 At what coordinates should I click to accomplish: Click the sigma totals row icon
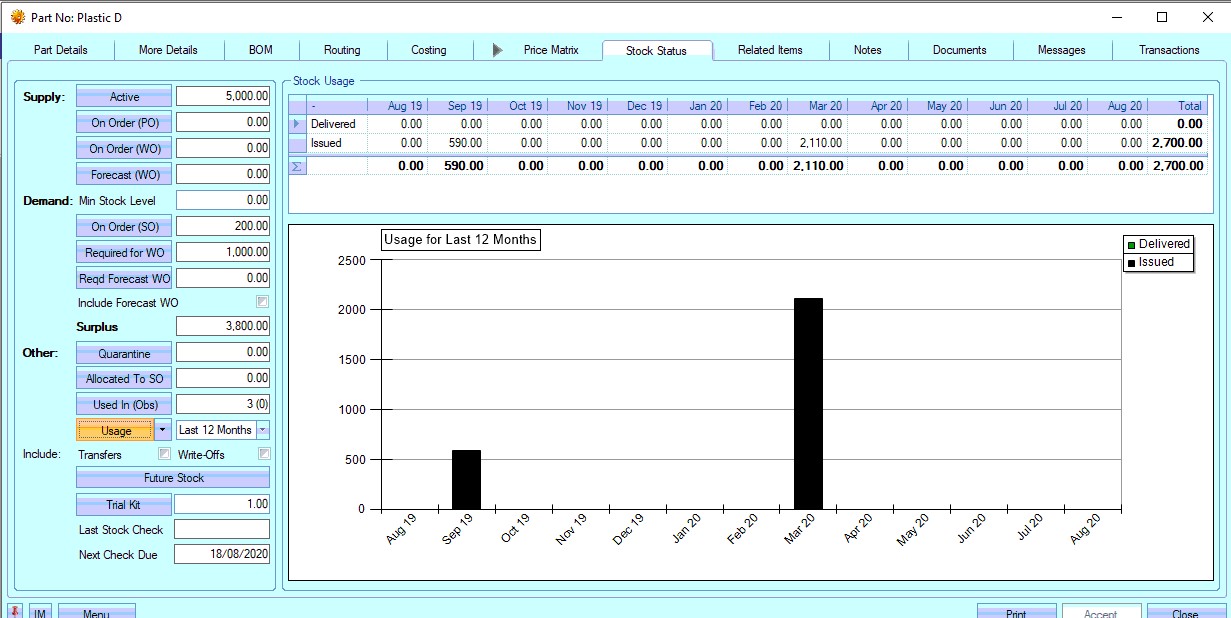(297, 166)
